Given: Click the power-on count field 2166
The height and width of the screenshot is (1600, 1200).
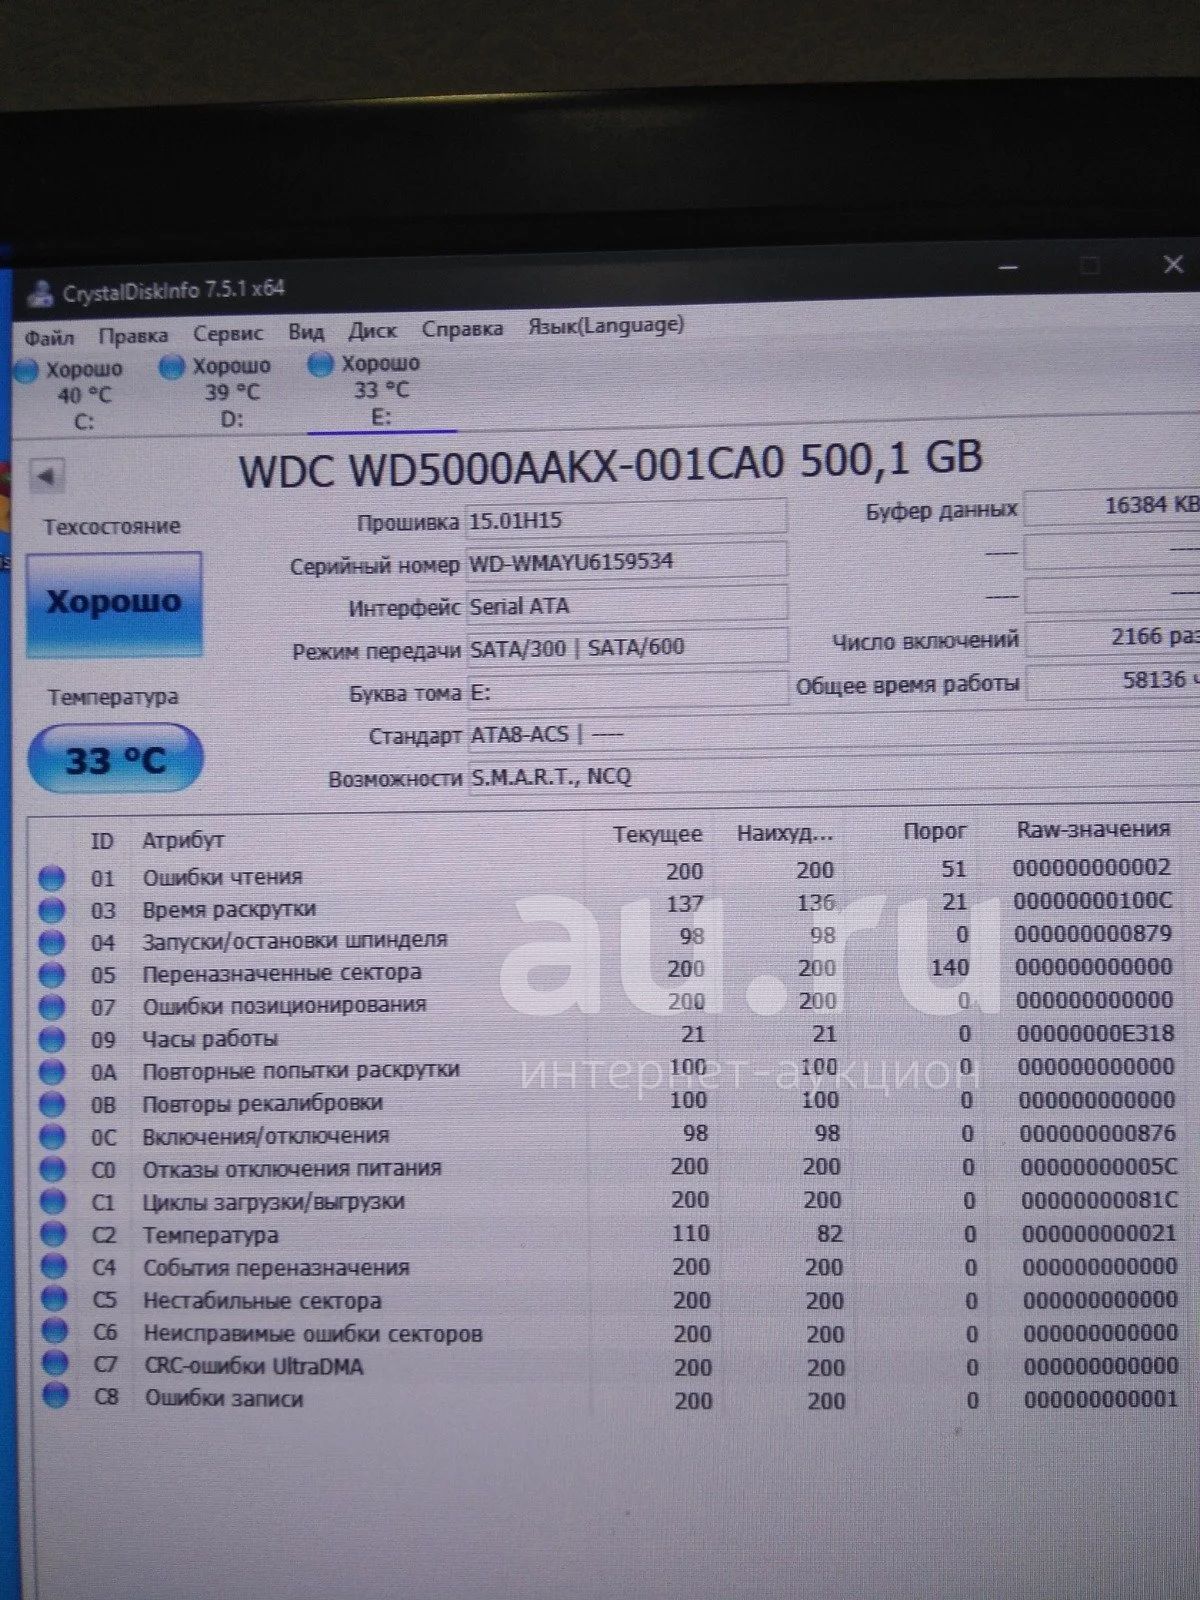Looking at the screenshot, I should [1113, 637].
